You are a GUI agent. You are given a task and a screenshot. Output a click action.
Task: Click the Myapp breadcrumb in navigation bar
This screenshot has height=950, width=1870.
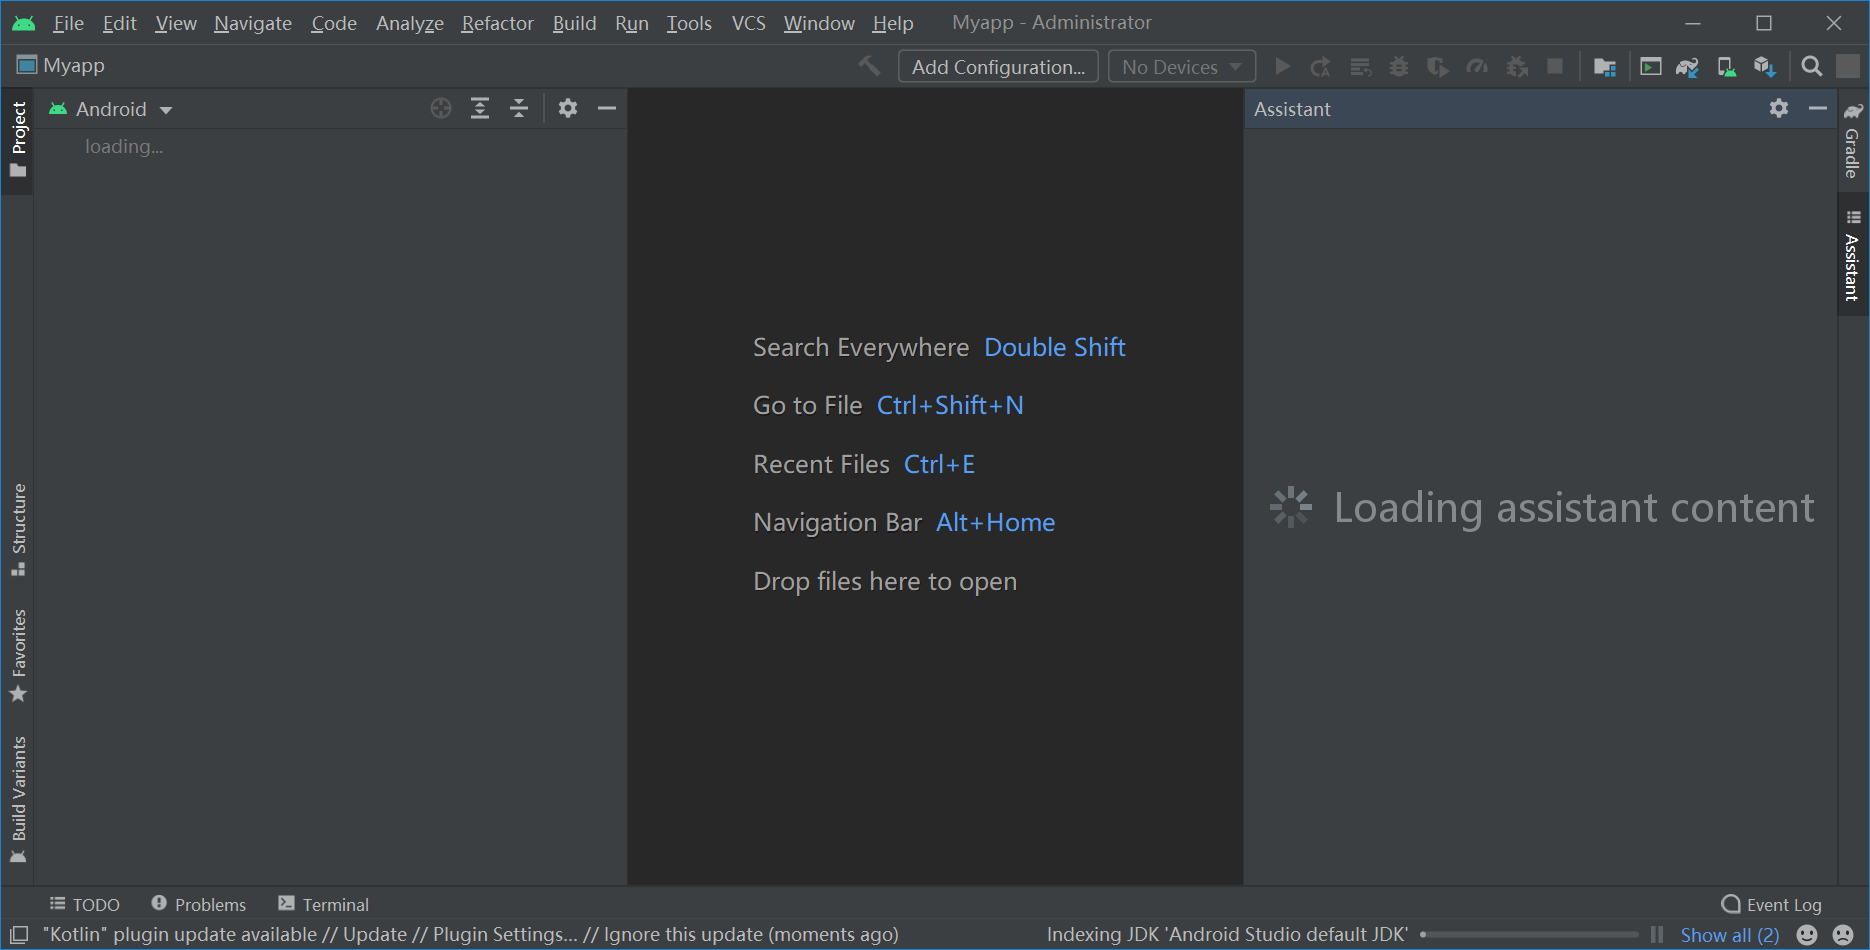coord(62,66)
